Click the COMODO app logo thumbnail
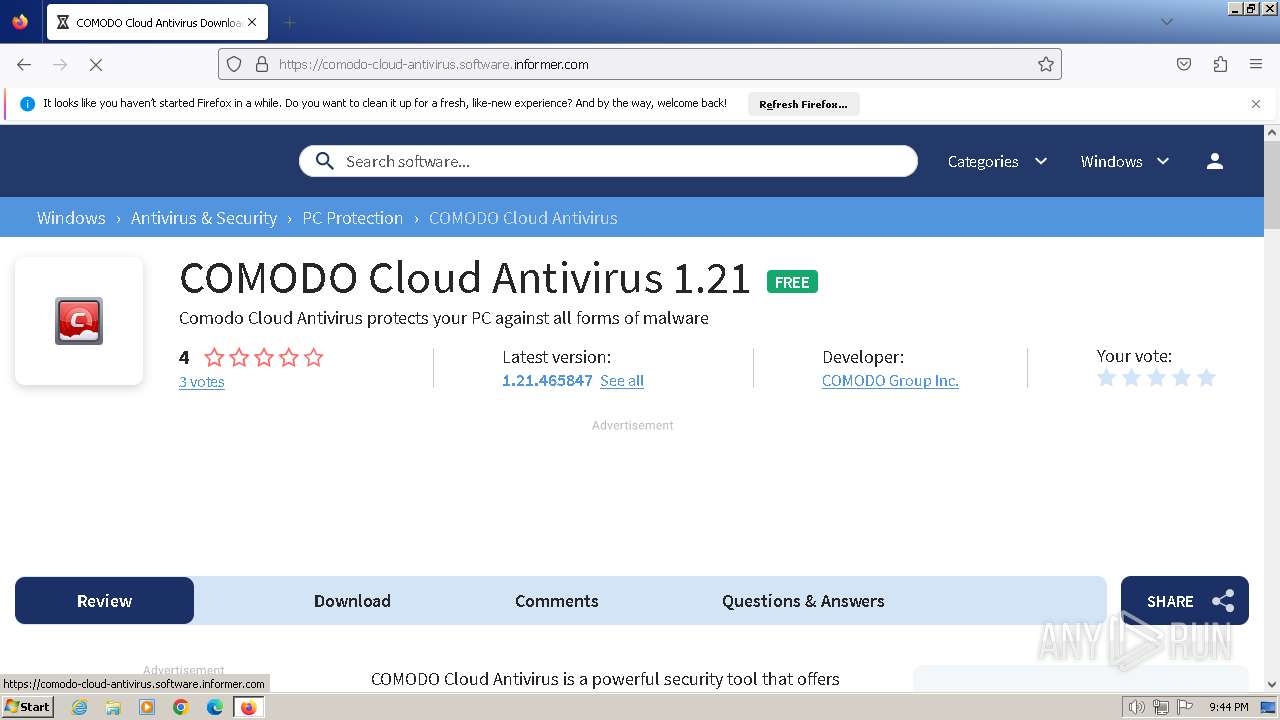The width and height of the screenshot is (1280, 720). pyautogui.click(x=79, y=321)
